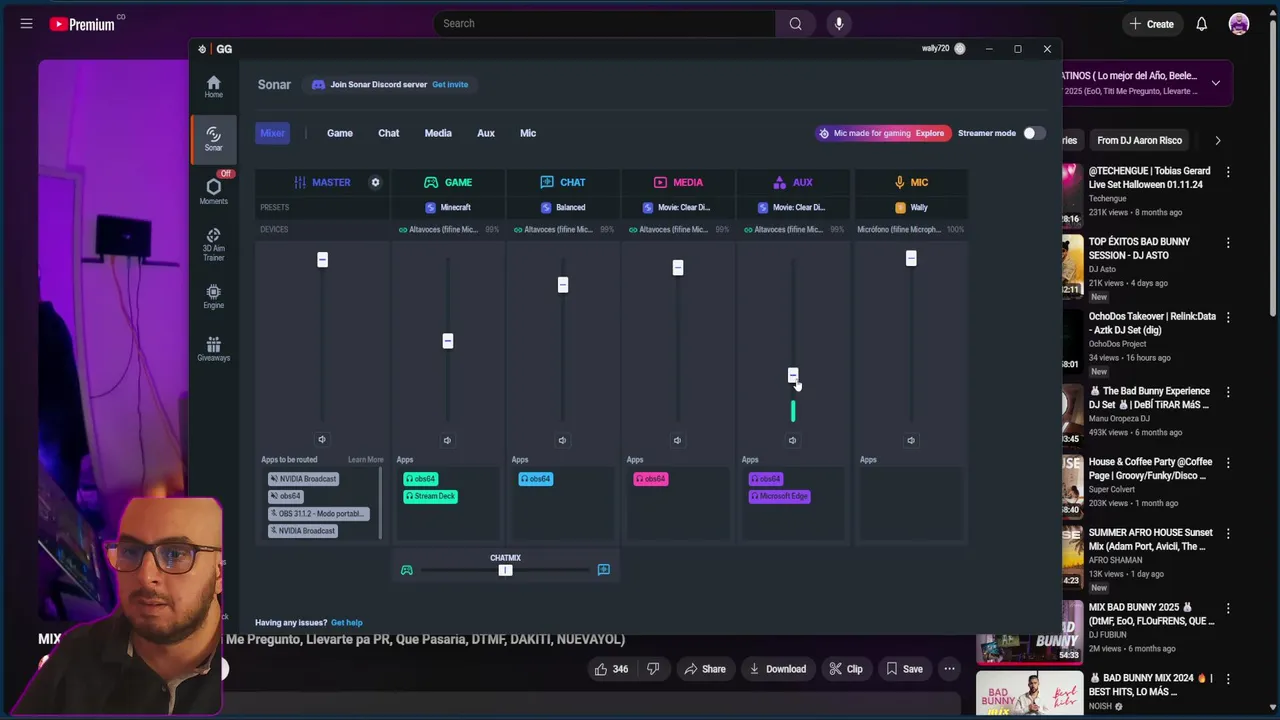Viewport: 1280px width, 720px height.
Task: Click the Game volume slider handle
Action: (x=447, y=341)
